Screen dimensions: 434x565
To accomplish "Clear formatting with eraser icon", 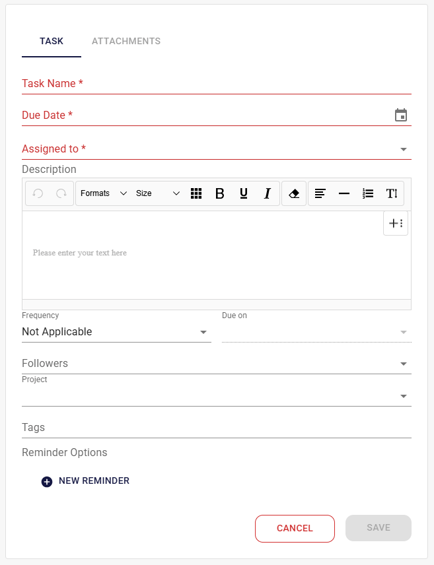I will (294, 193).
